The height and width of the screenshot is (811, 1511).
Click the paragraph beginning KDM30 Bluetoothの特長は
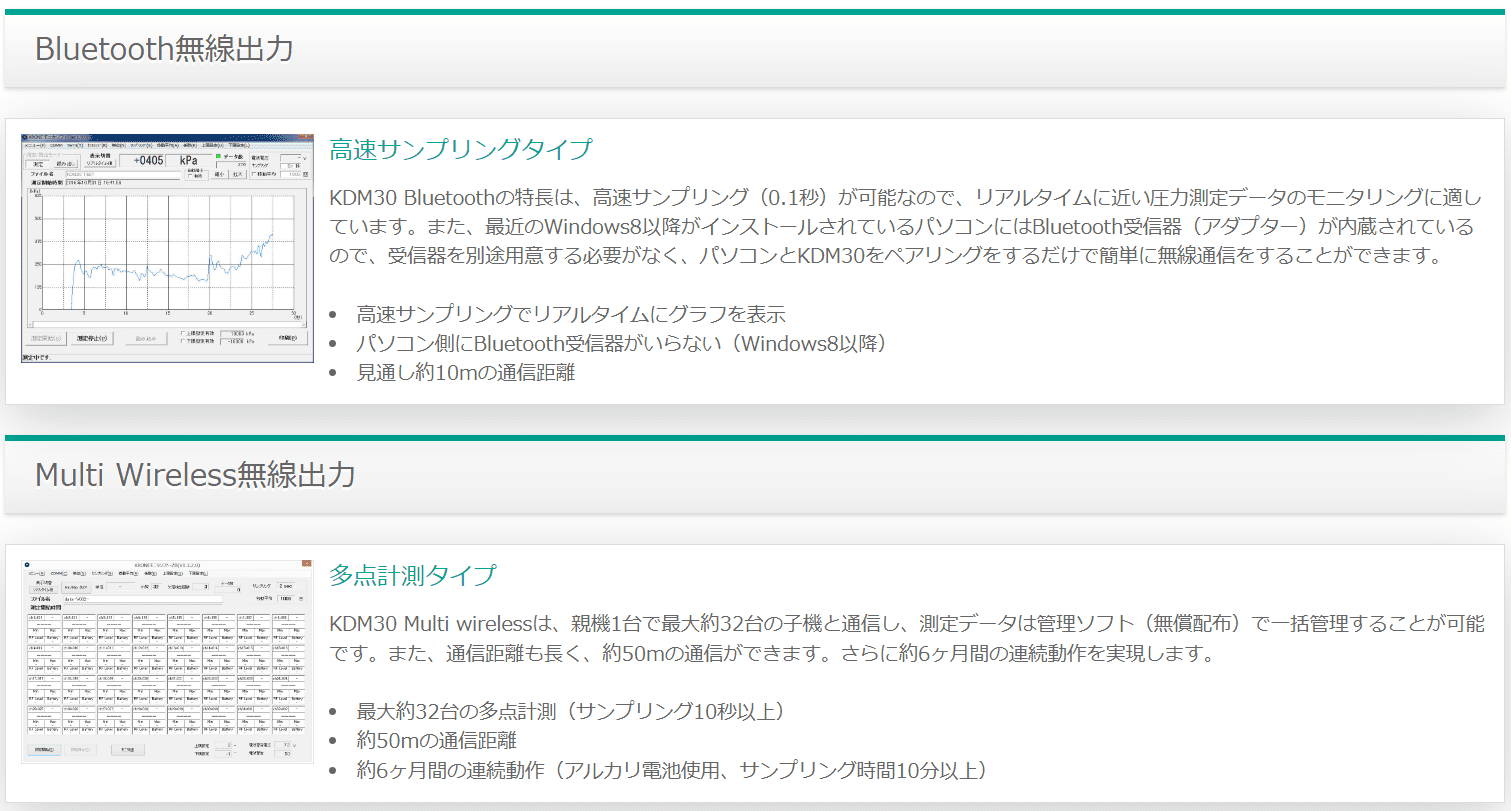click(x=905, y=227)
